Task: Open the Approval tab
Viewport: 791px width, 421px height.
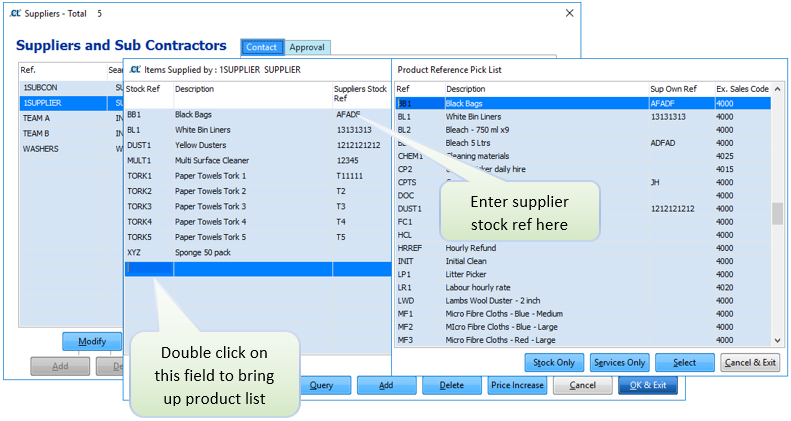Action: click(x=307, y=47)
